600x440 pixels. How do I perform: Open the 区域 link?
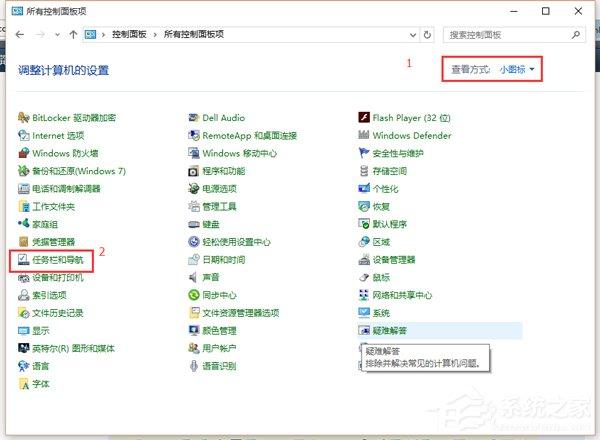pyautogui.click(x=381, y=242)
